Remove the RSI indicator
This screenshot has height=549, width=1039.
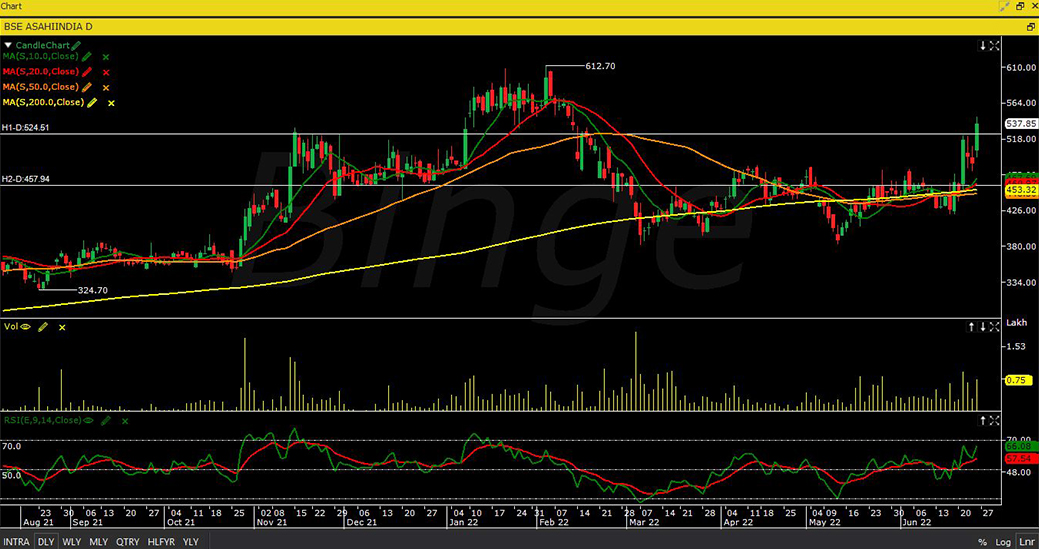pos(125,421)
